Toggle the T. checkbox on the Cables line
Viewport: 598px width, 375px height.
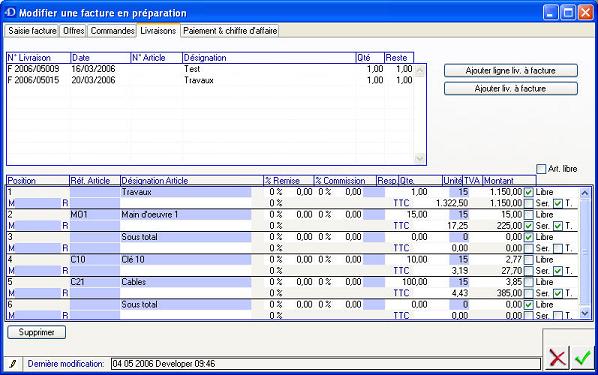[558, 293]
